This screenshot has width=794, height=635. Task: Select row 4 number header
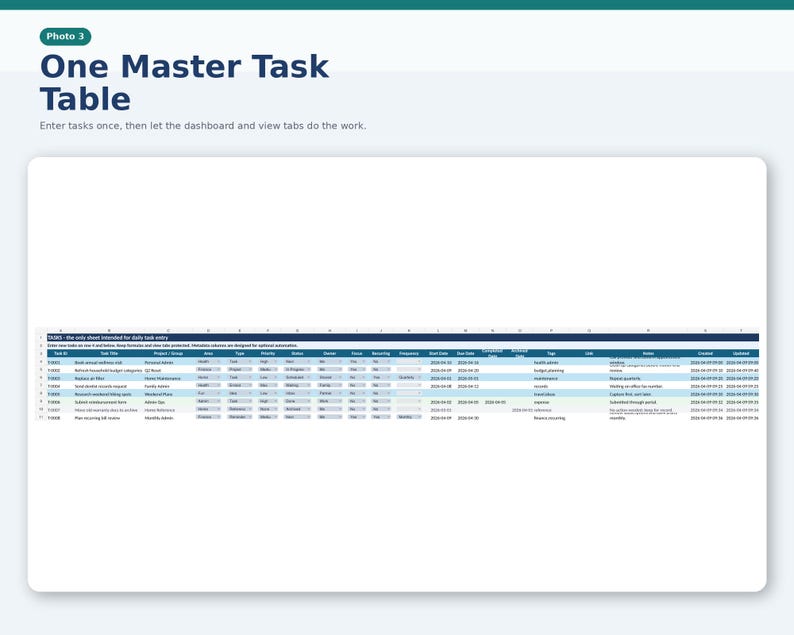coord(41,362)
